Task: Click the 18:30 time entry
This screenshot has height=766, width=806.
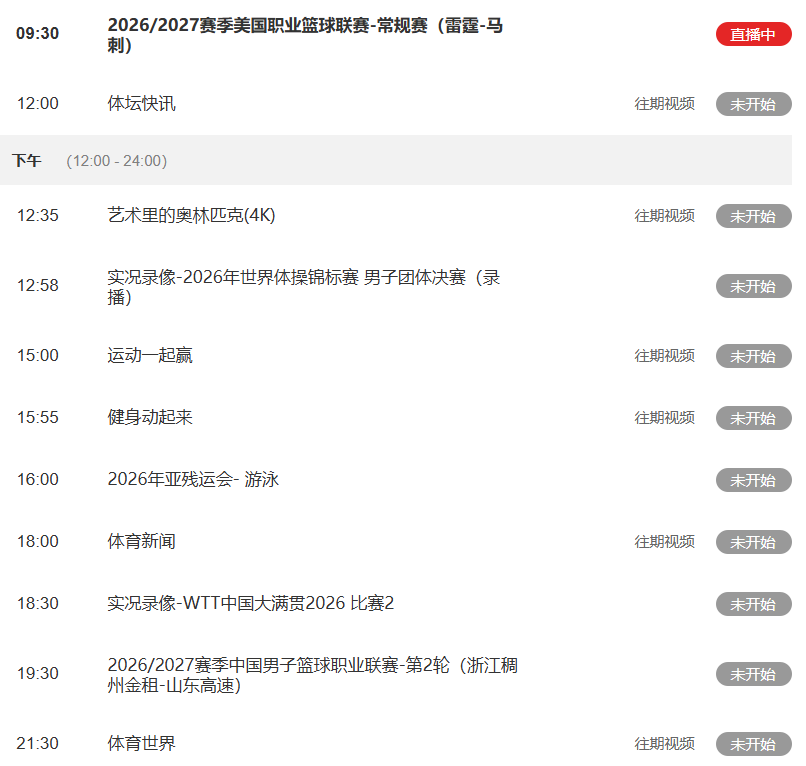Action: pyautogui.click(x=38, y=604)
